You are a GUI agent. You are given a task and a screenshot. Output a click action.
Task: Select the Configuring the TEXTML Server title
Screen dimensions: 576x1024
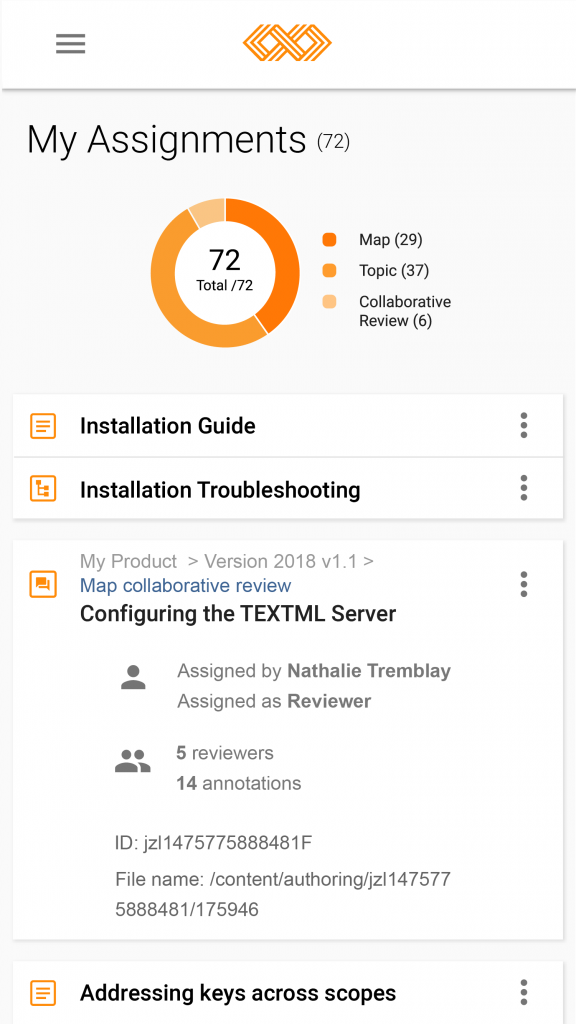point(238,614)
